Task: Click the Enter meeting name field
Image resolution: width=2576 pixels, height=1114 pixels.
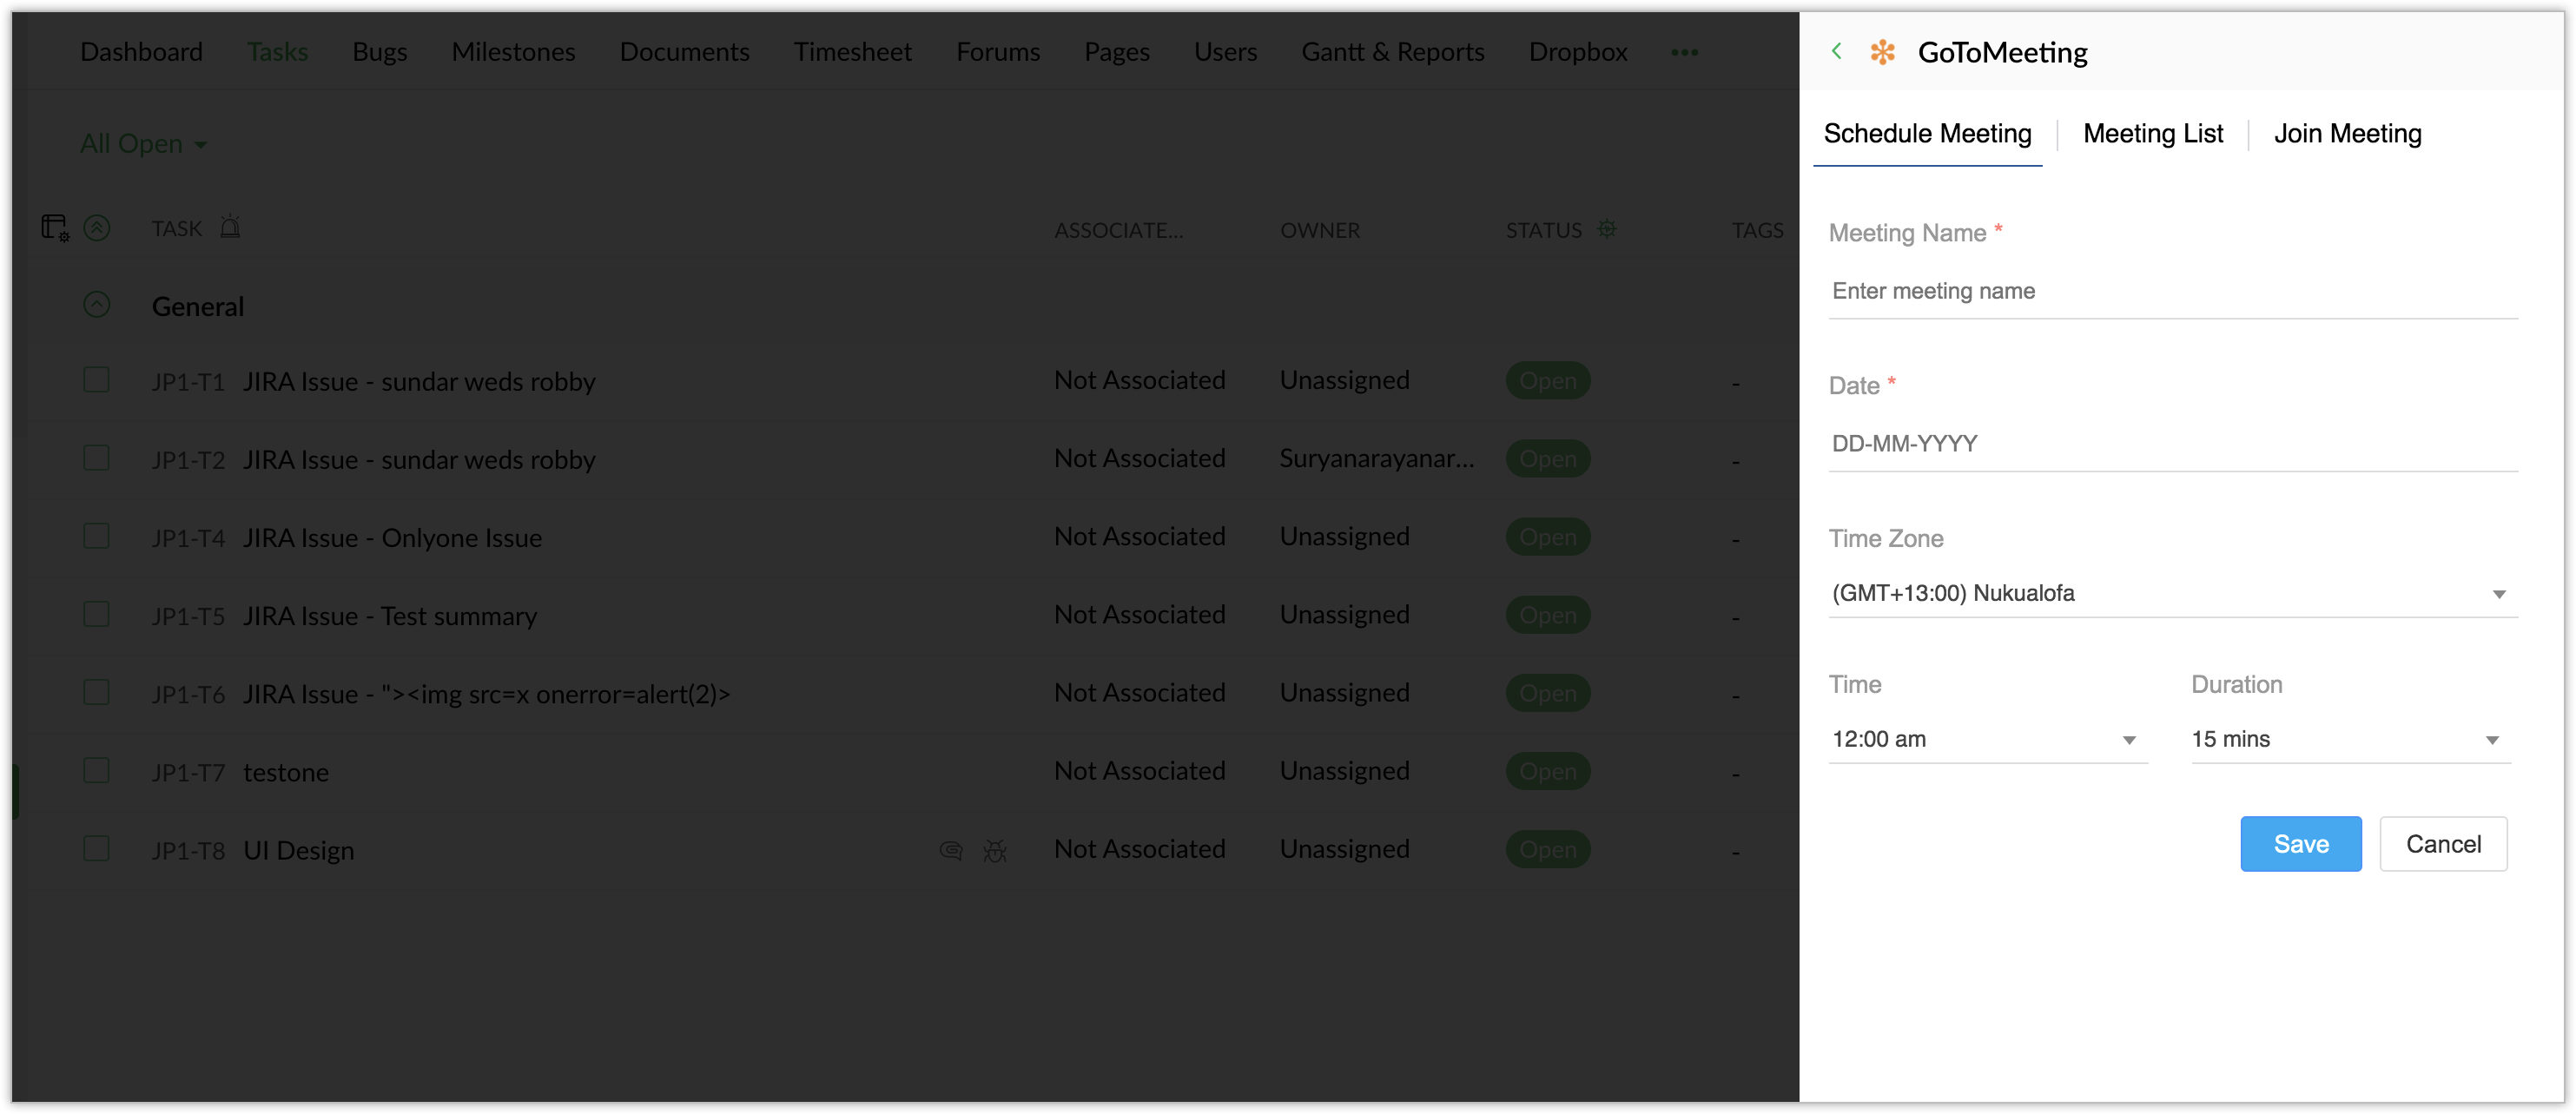Action: pos(2172,291)
